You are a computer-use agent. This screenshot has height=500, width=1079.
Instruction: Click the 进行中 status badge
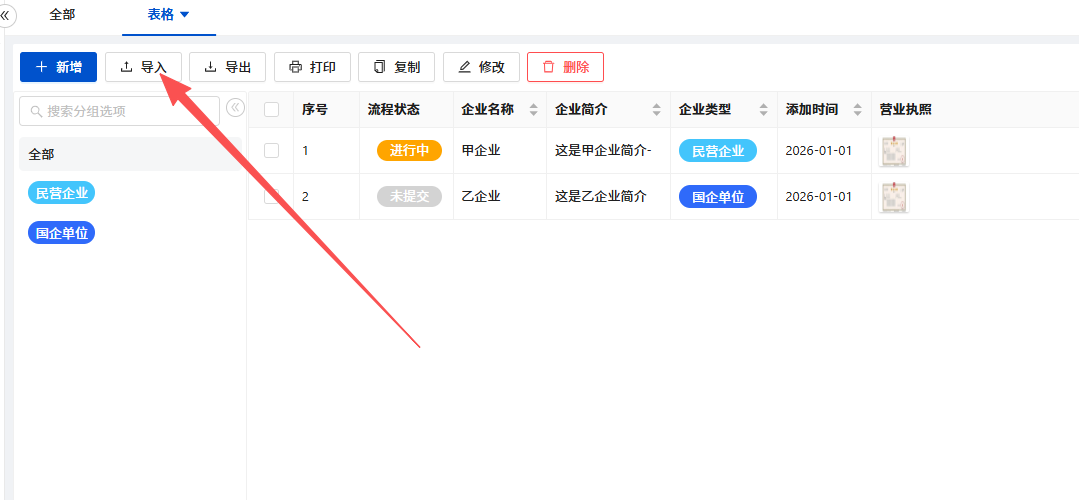point(409,151)
